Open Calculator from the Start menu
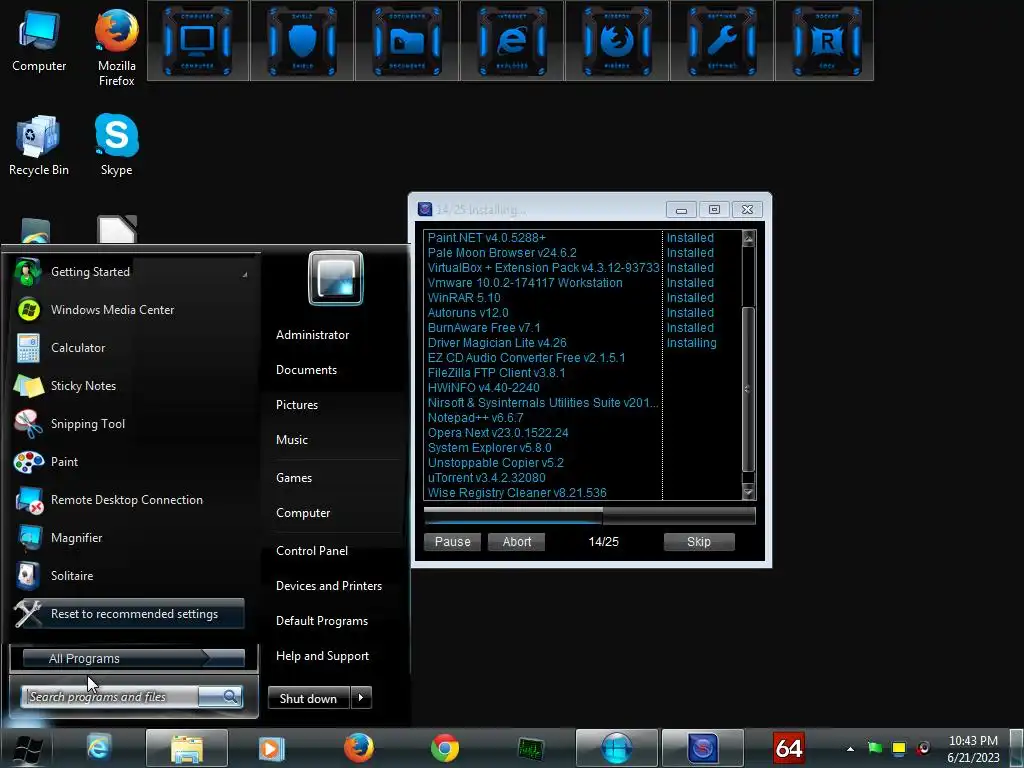The width and height of the screenshot is (1024, 768). (131, 347)
